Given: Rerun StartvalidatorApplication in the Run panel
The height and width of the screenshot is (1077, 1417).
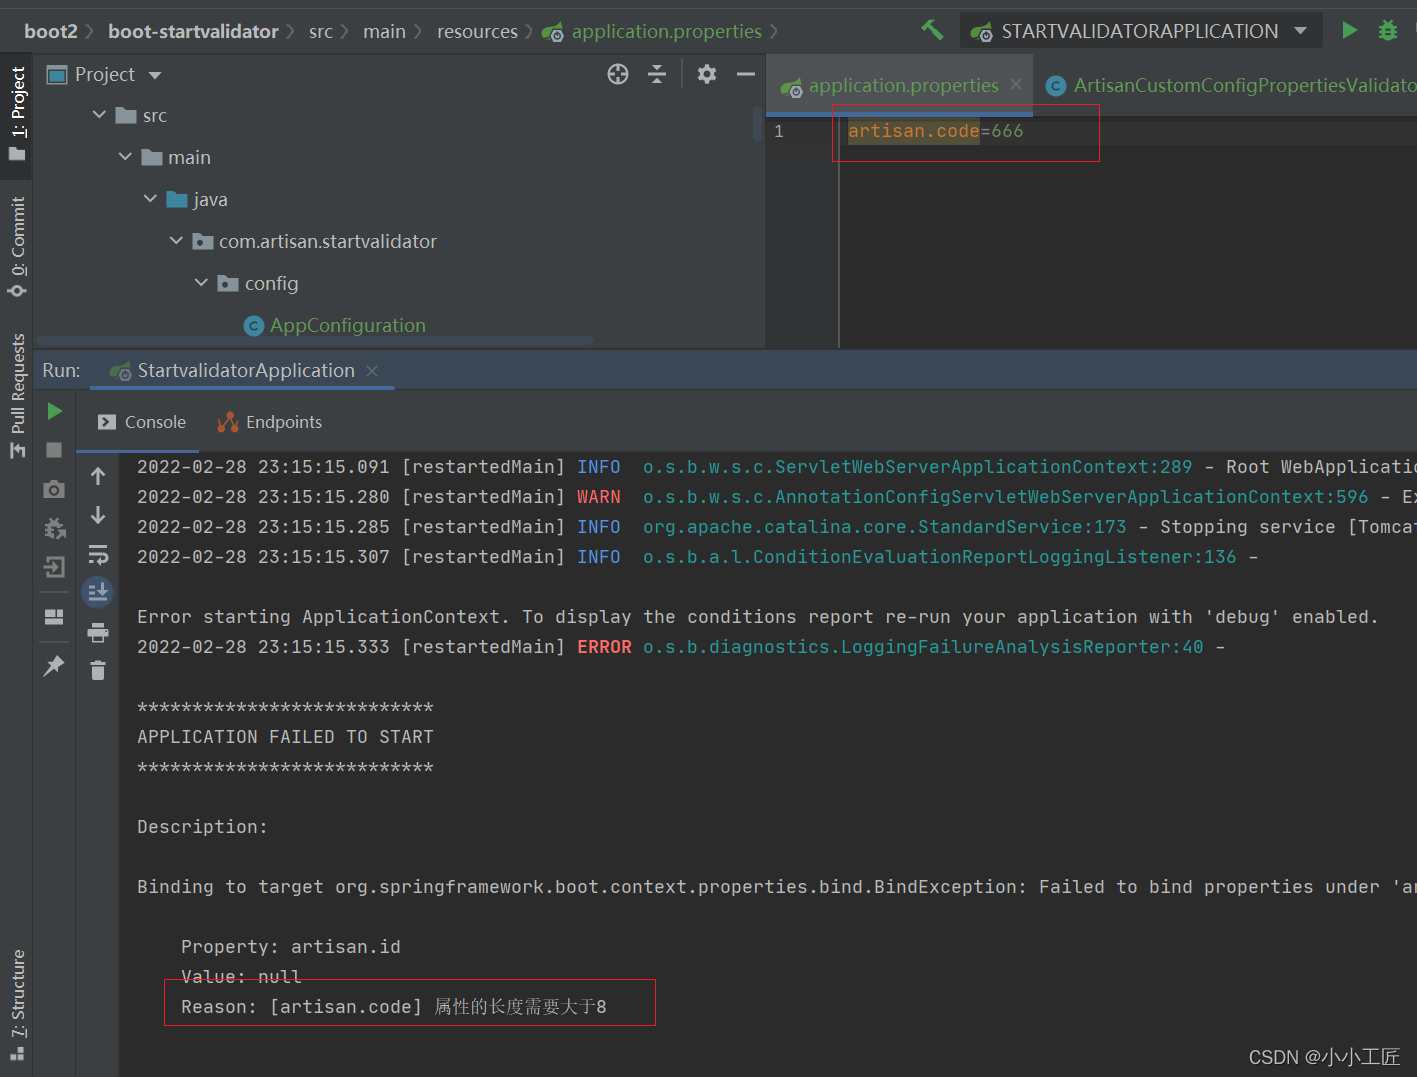Looking at the screenshot, I should click(55, 411).
